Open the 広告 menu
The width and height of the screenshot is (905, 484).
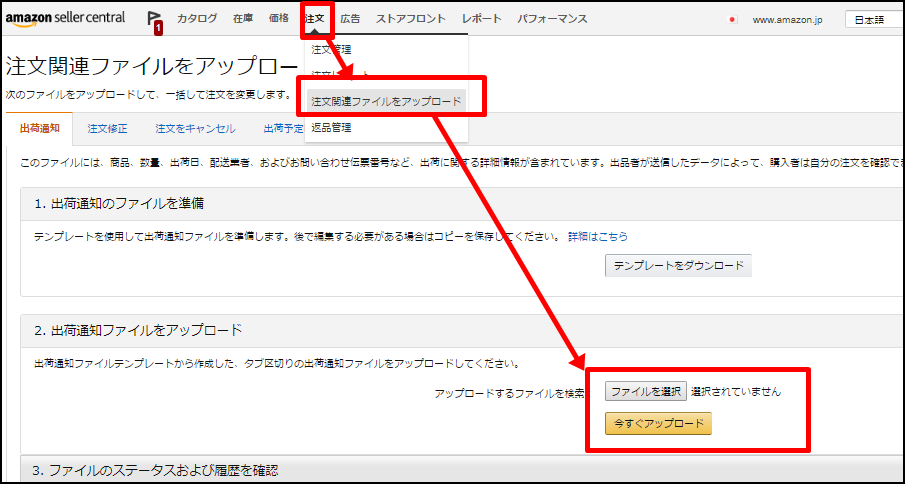[350, 19]
